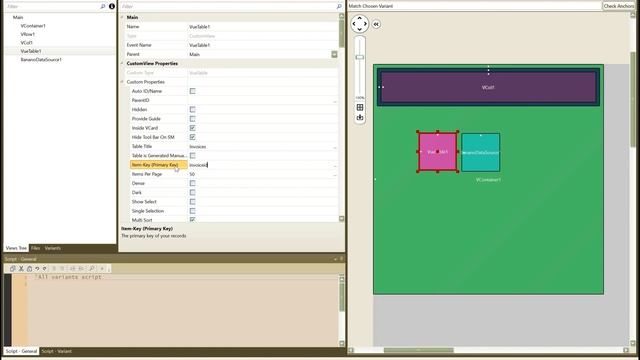Click the magnifier Find icon in script toolbar
This screenshot has height=360, width=640.
[x=92, y=269]
